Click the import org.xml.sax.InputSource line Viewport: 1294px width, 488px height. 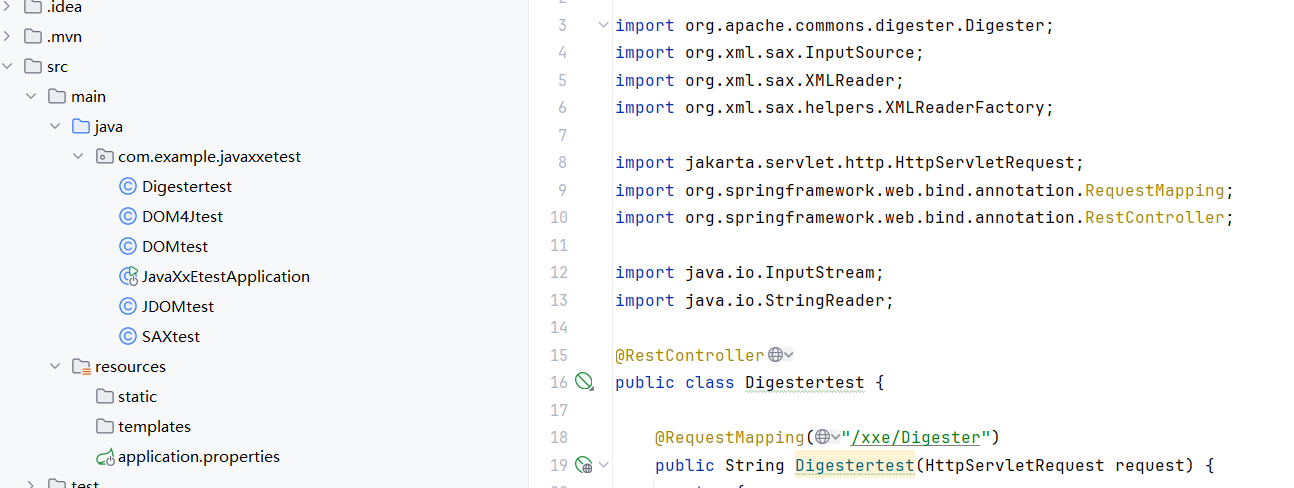770,52
